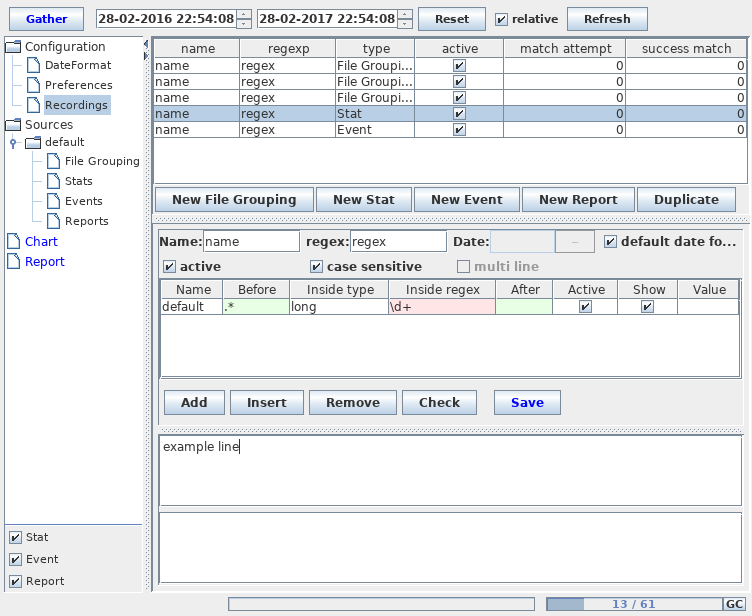The height and width of the screenshot is (616, 752).
Task: Click the File Grouping document icon
Action: 54,161
